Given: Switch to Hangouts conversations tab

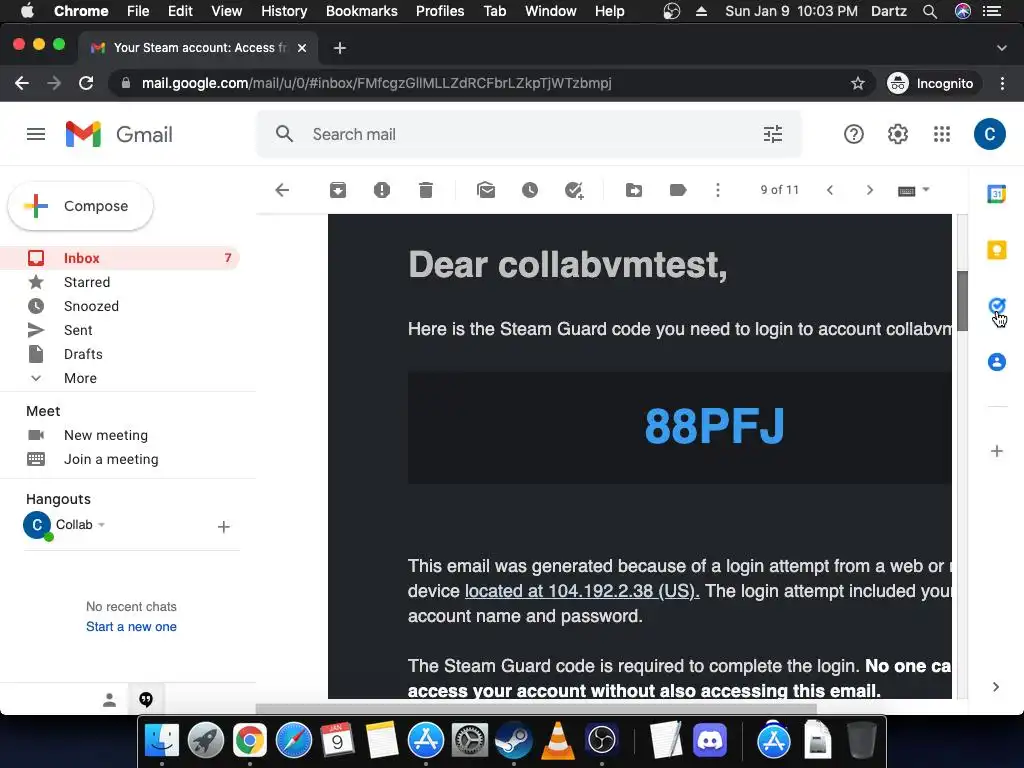Looking at the screenshot, I should click(146, 699).
